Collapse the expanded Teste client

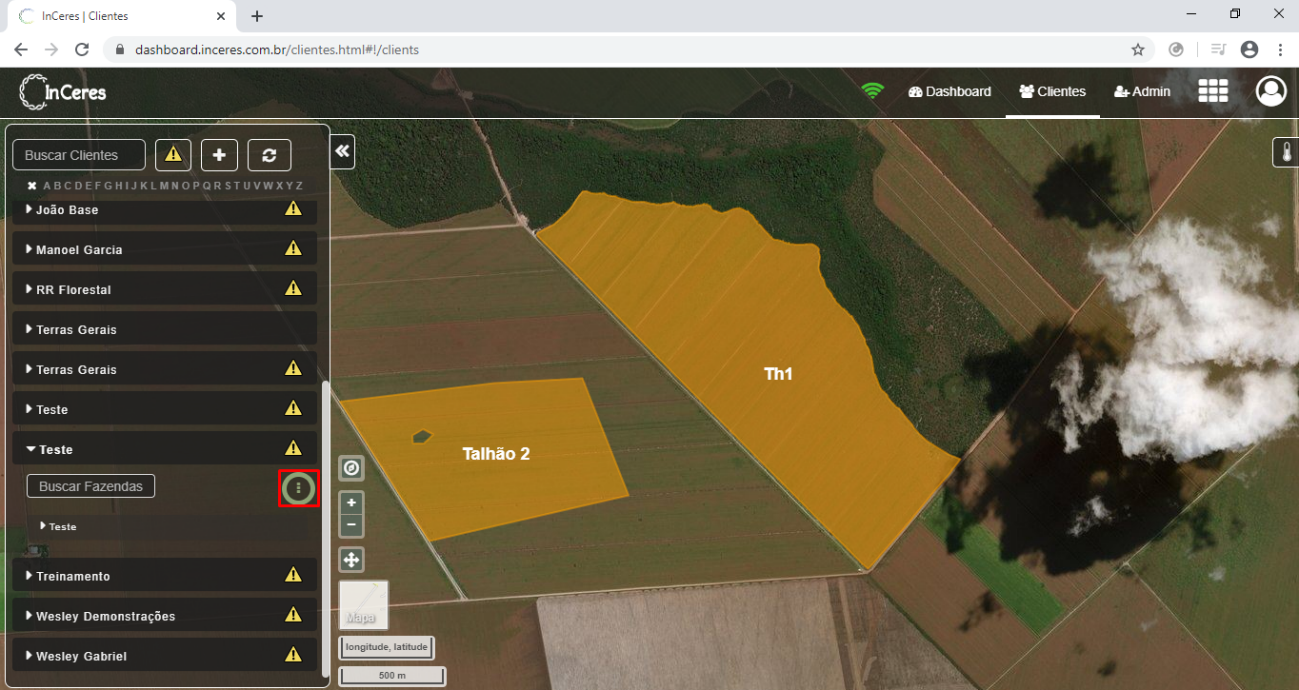click(31, 450)
